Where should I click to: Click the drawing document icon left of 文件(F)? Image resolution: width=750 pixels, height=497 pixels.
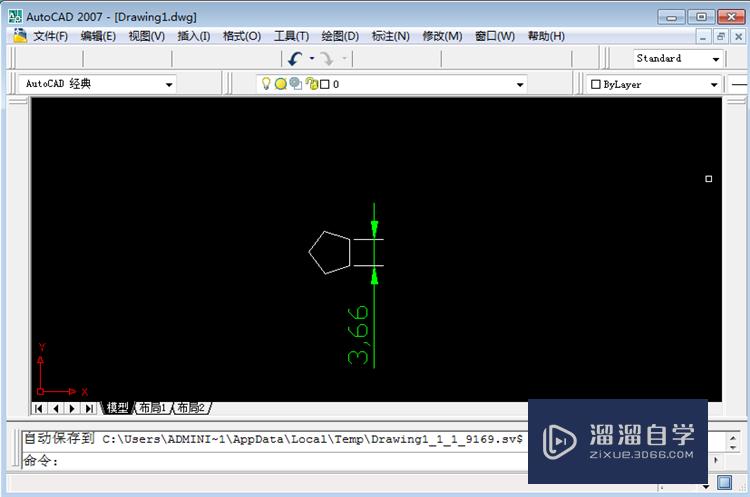20,36
